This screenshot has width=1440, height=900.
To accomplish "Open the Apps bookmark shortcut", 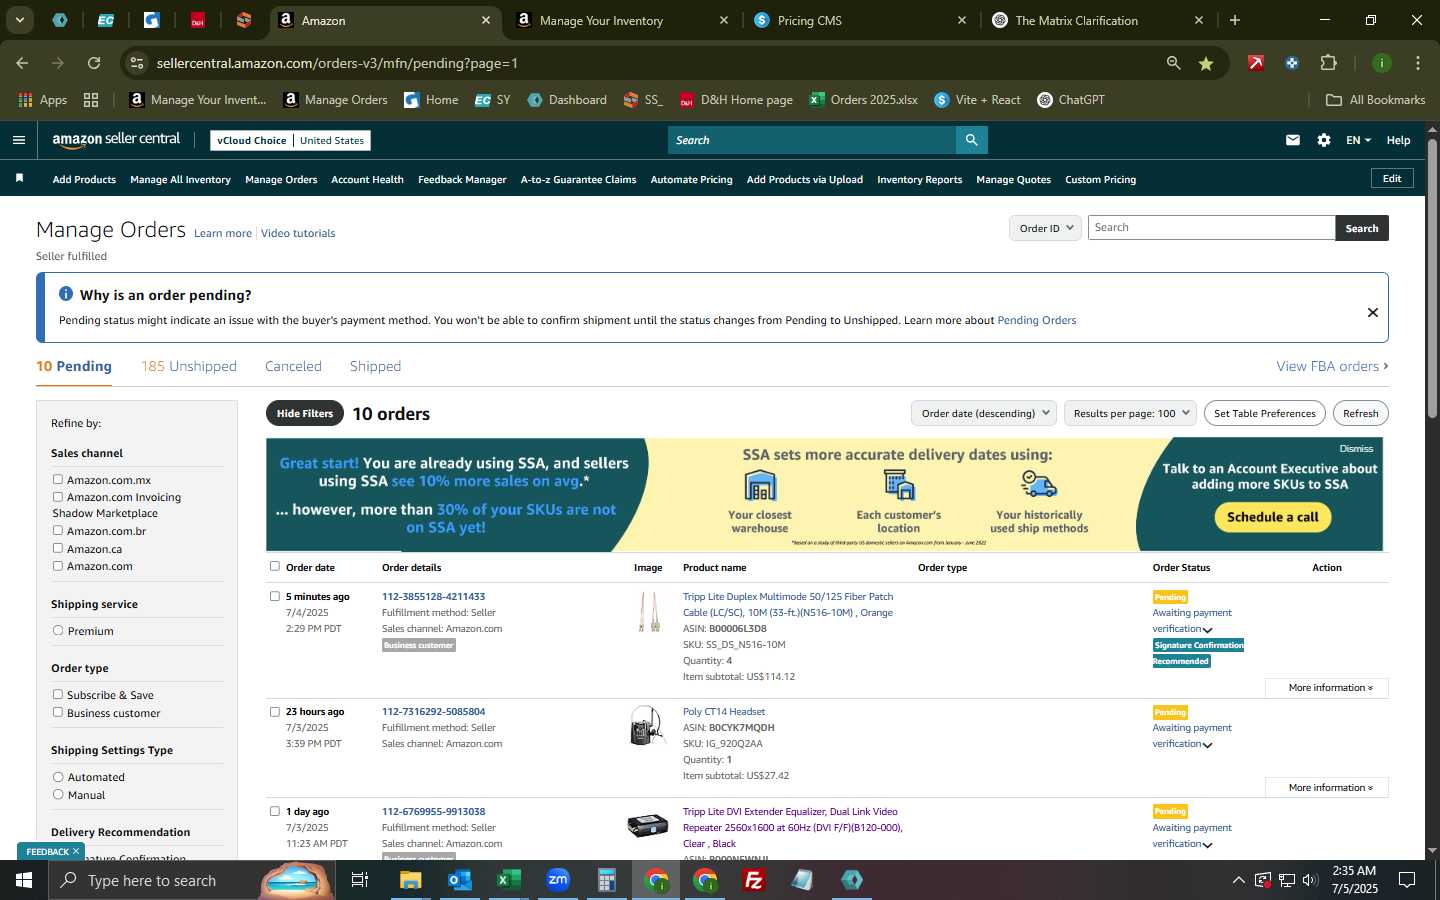I will coord(42,100).
